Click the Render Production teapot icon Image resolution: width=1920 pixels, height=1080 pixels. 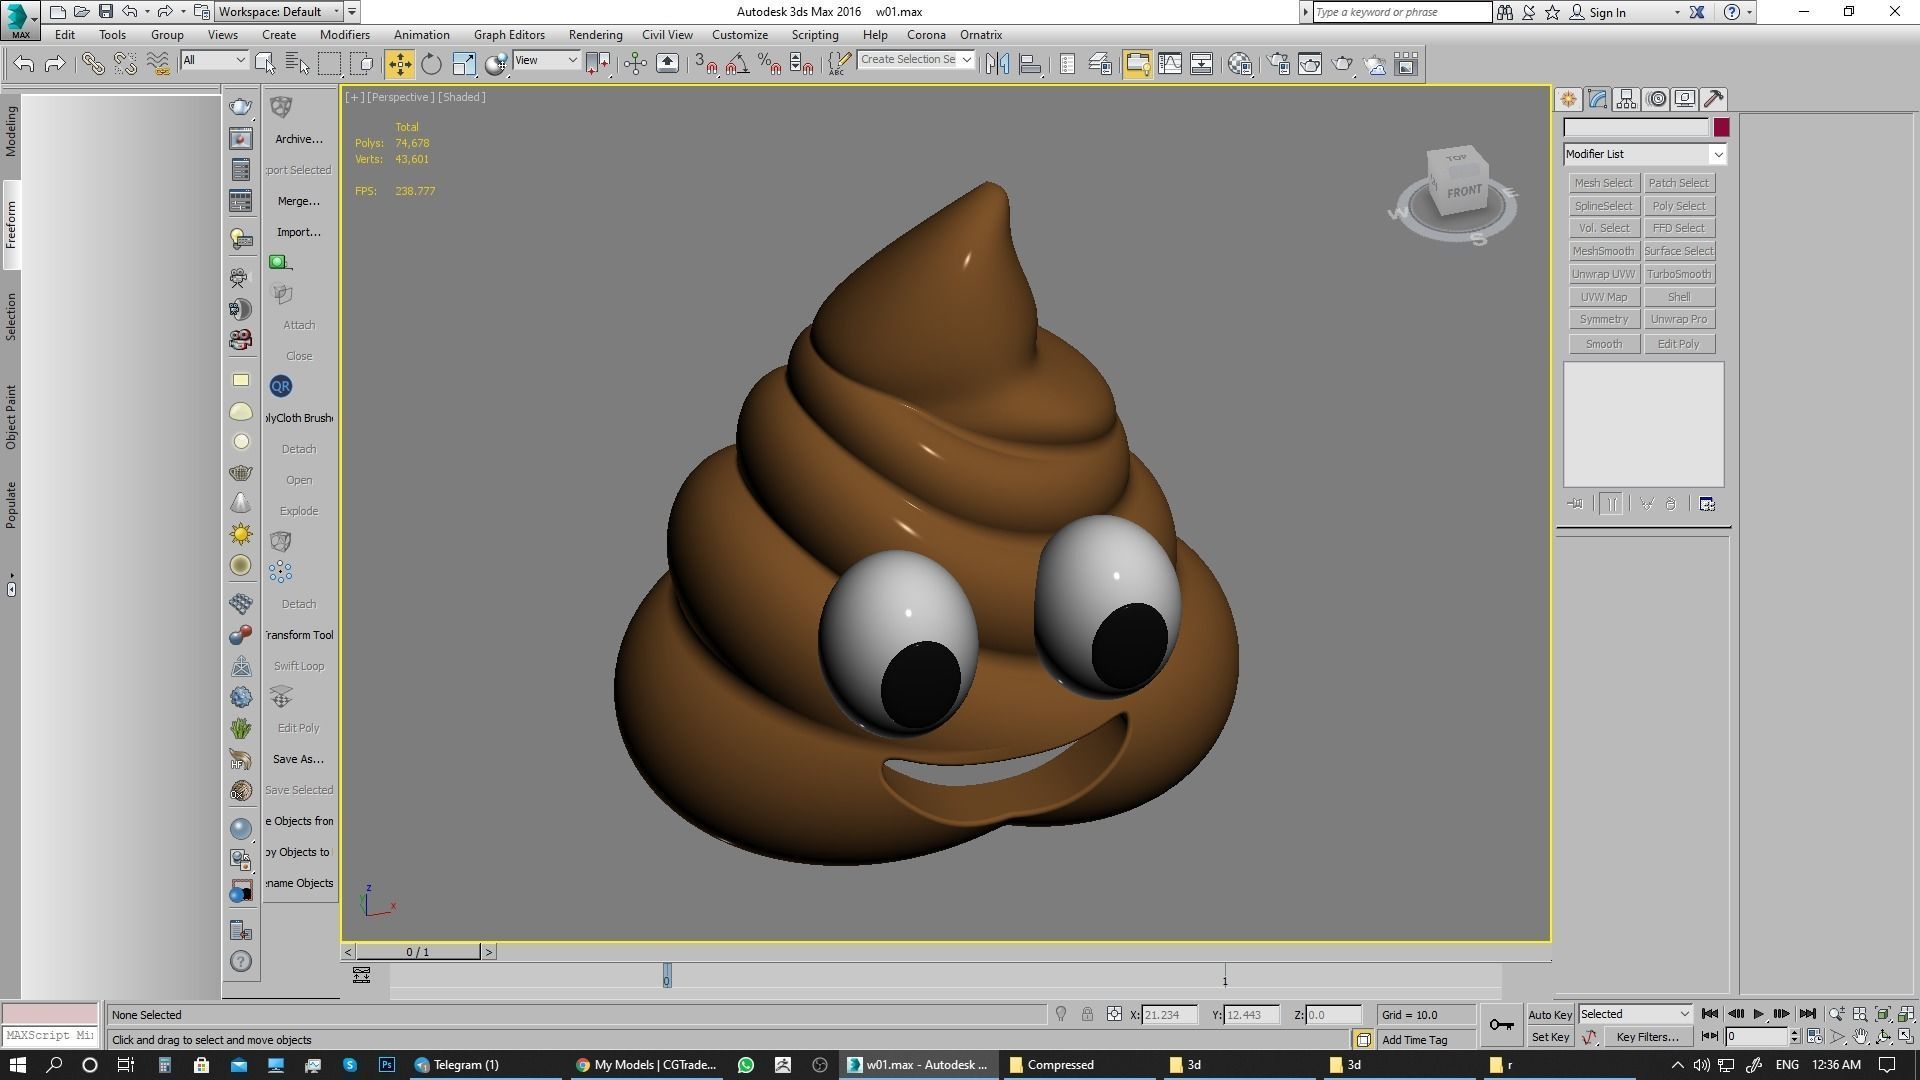tap(1342, 64)
